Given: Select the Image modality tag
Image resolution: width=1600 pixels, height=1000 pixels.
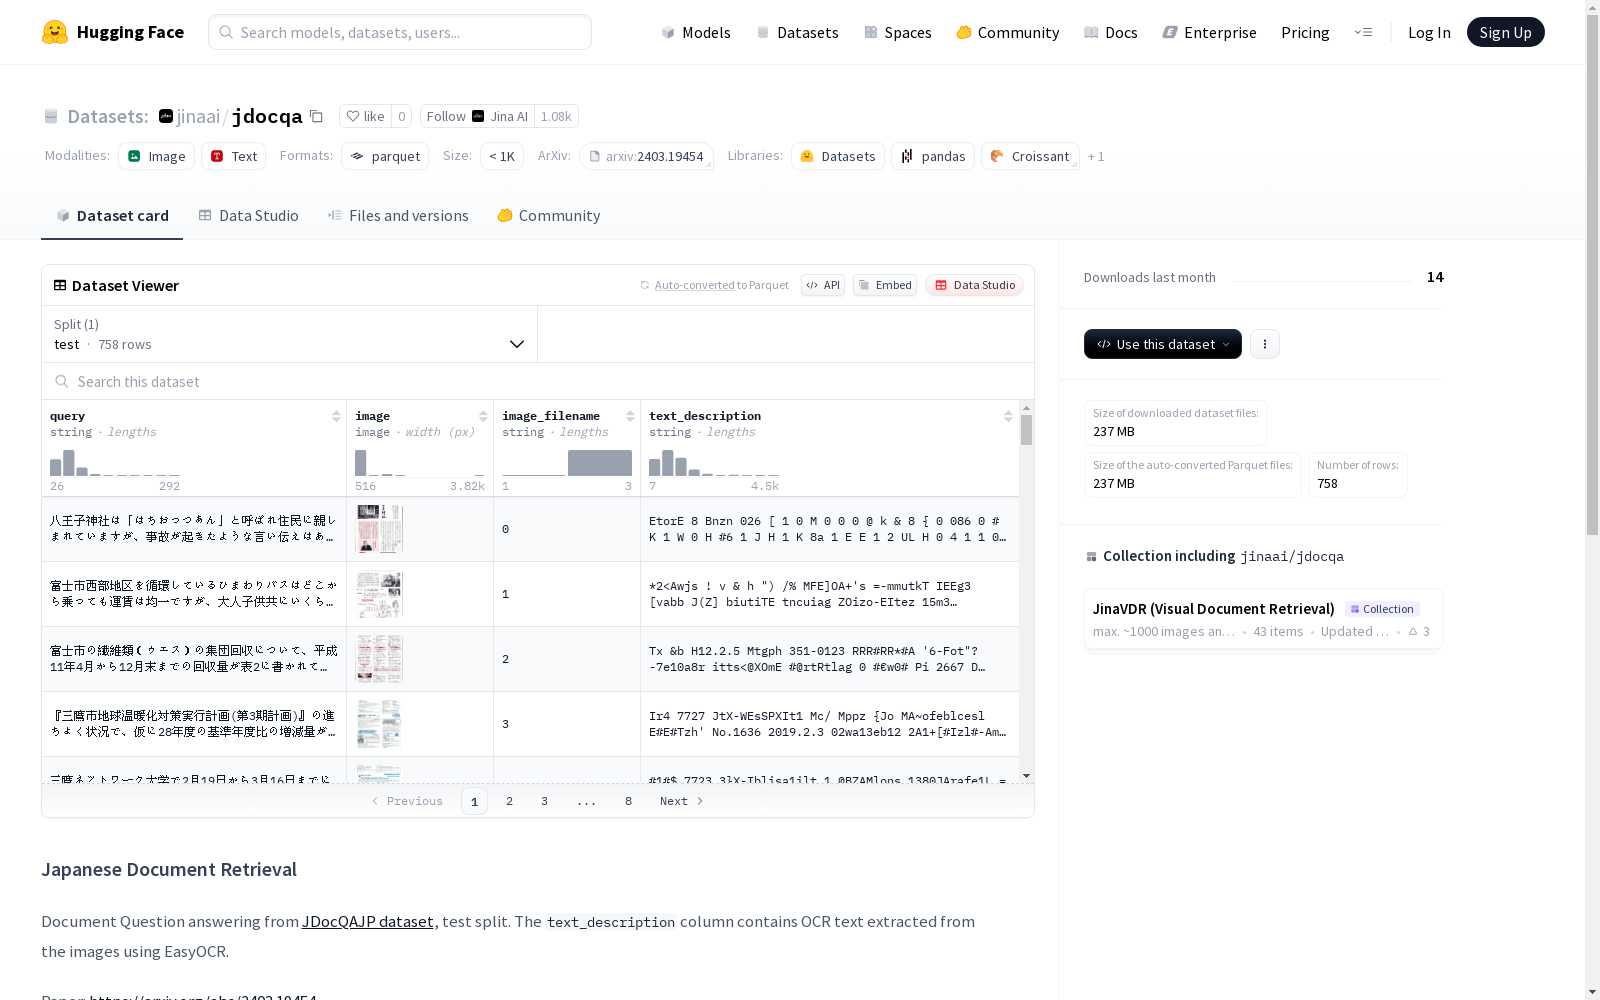Looking at the screenshot, I should [x=157, y=156].
